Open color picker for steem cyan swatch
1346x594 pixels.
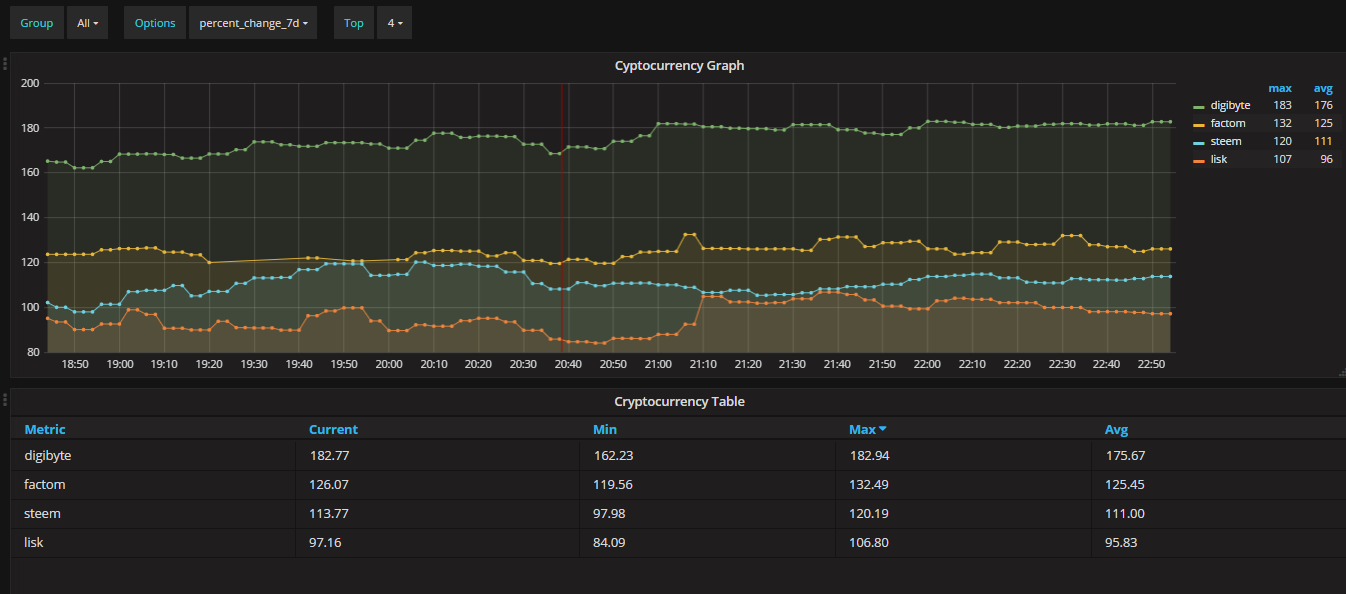coord(1200,142)
